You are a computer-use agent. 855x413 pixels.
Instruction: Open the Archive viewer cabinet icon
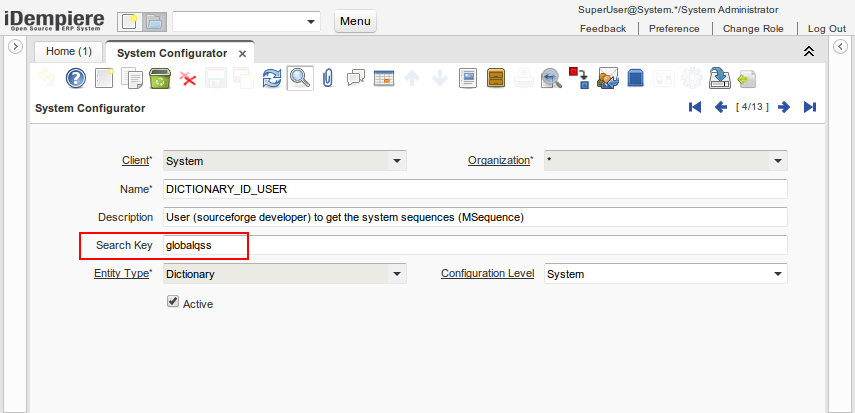[495, 78]
